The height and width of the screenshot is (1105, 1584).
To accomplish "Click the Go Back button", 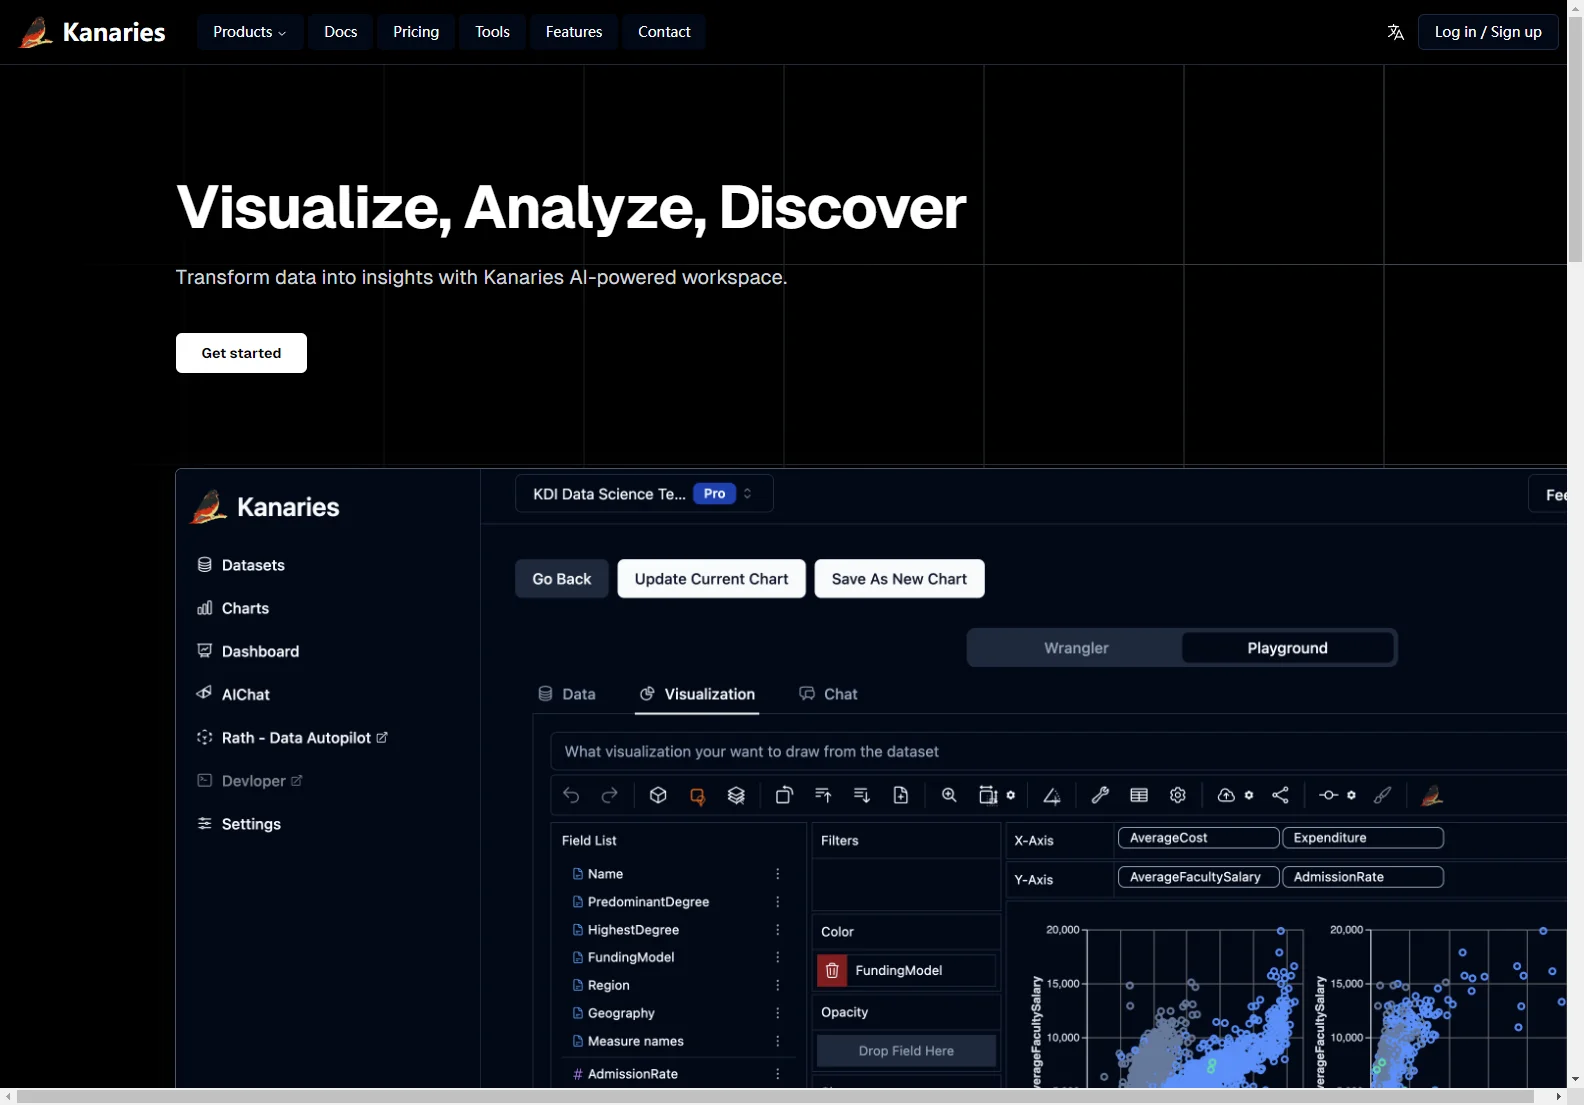I will click(562, 579).
